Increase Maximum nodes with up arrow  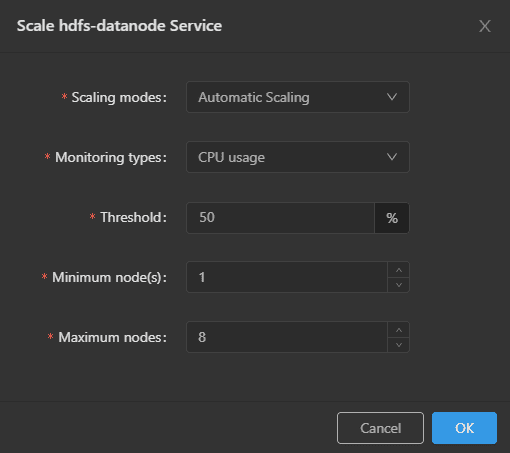pos(399,330)
